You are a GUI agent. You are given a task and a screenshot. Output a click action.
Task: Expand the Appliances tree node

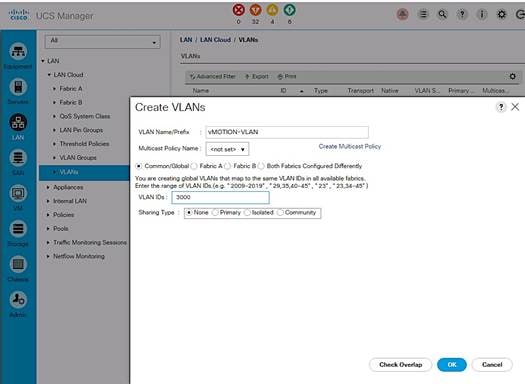[48, 187]
